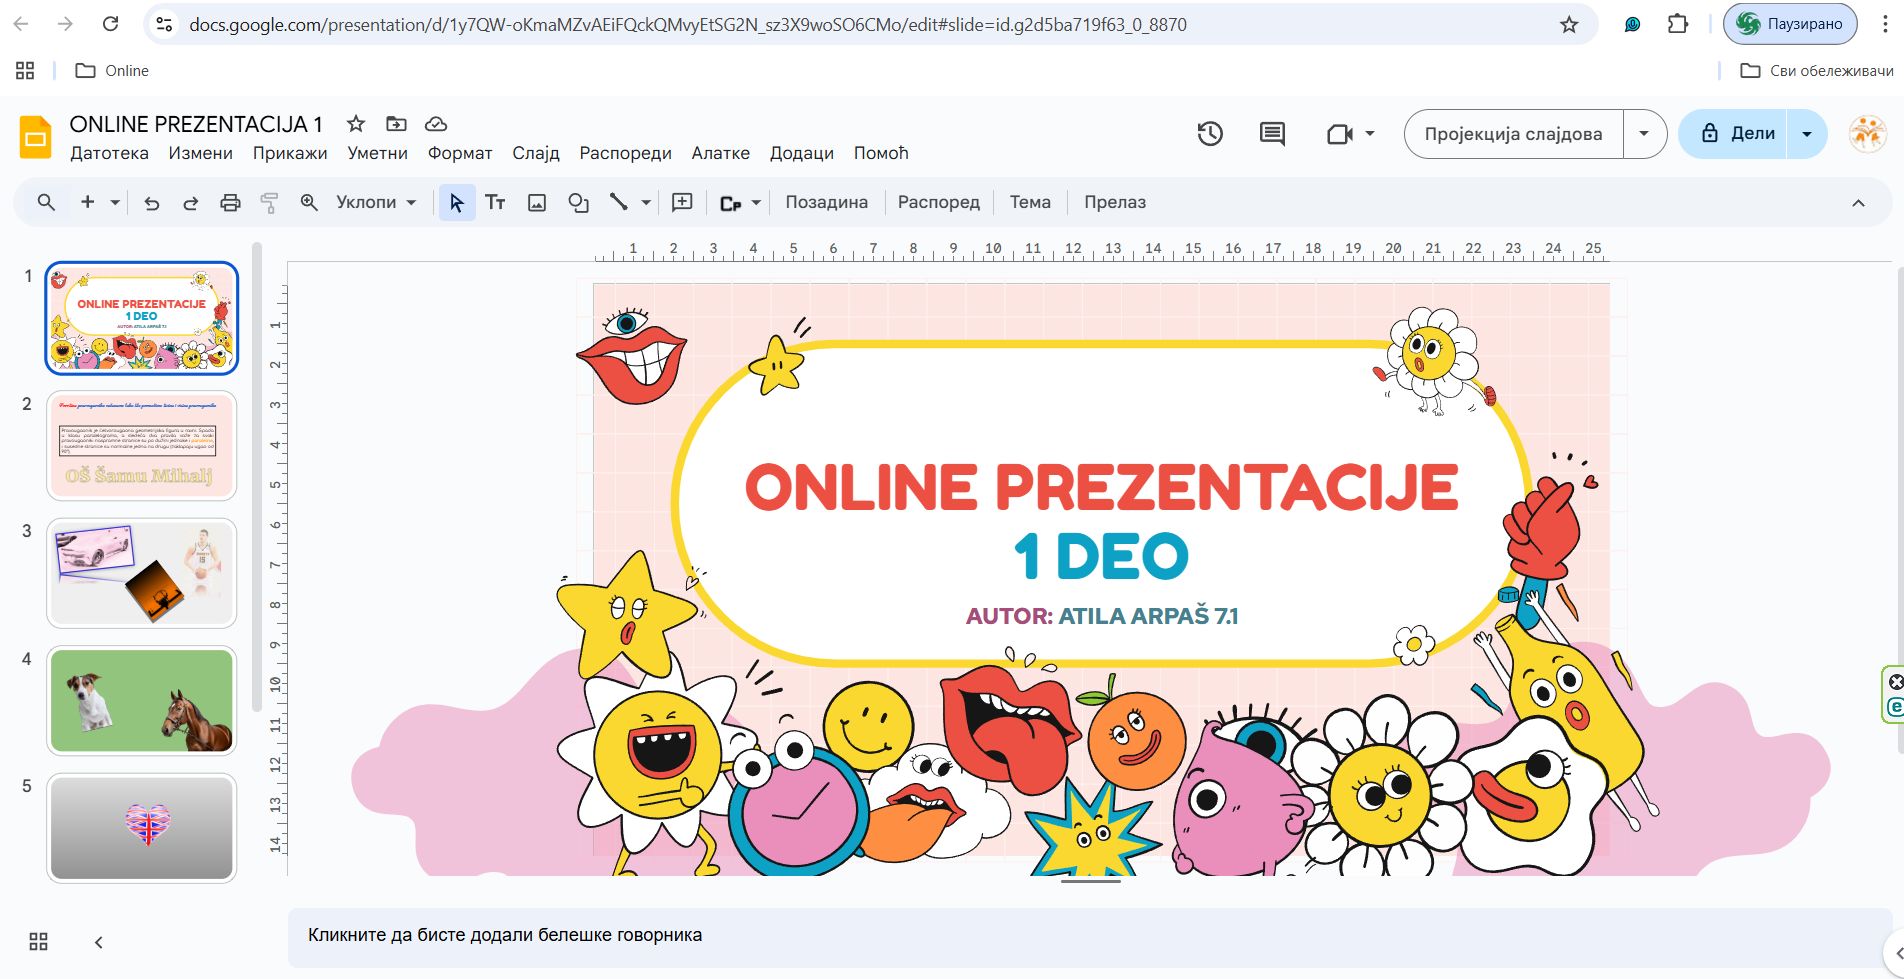This screenshot has width=1904, height=979.
Task: Collapse the filmstrip panel arrow
Action: click(98, 942)
